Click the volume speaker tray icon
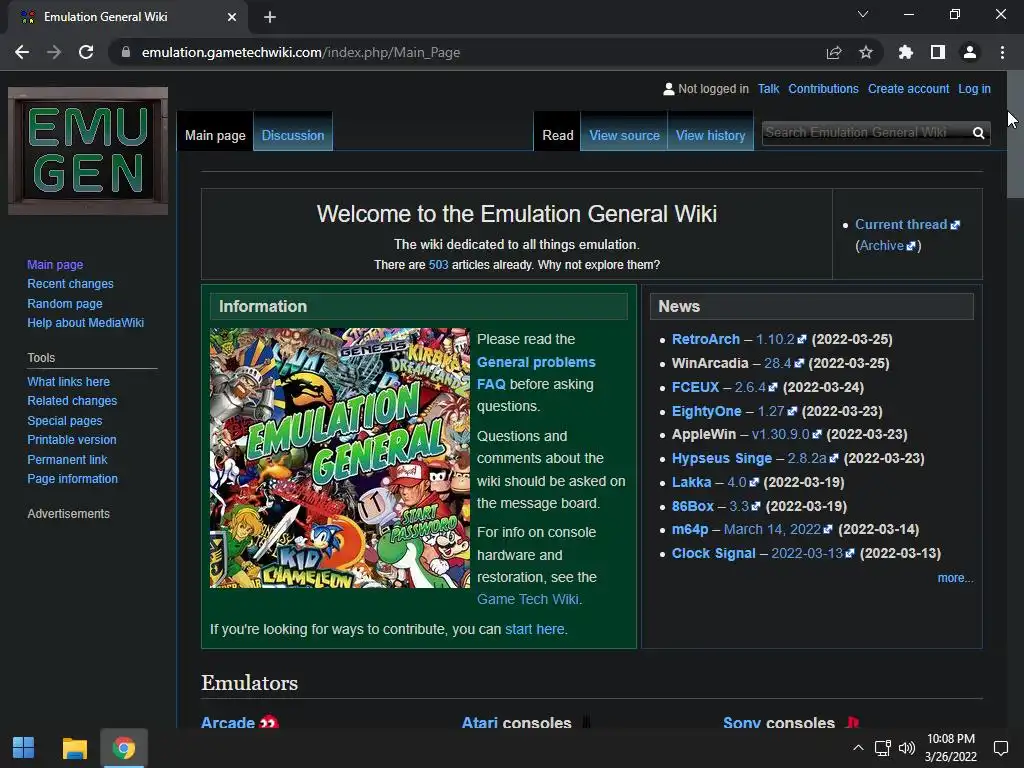 [x=906, y=748]
